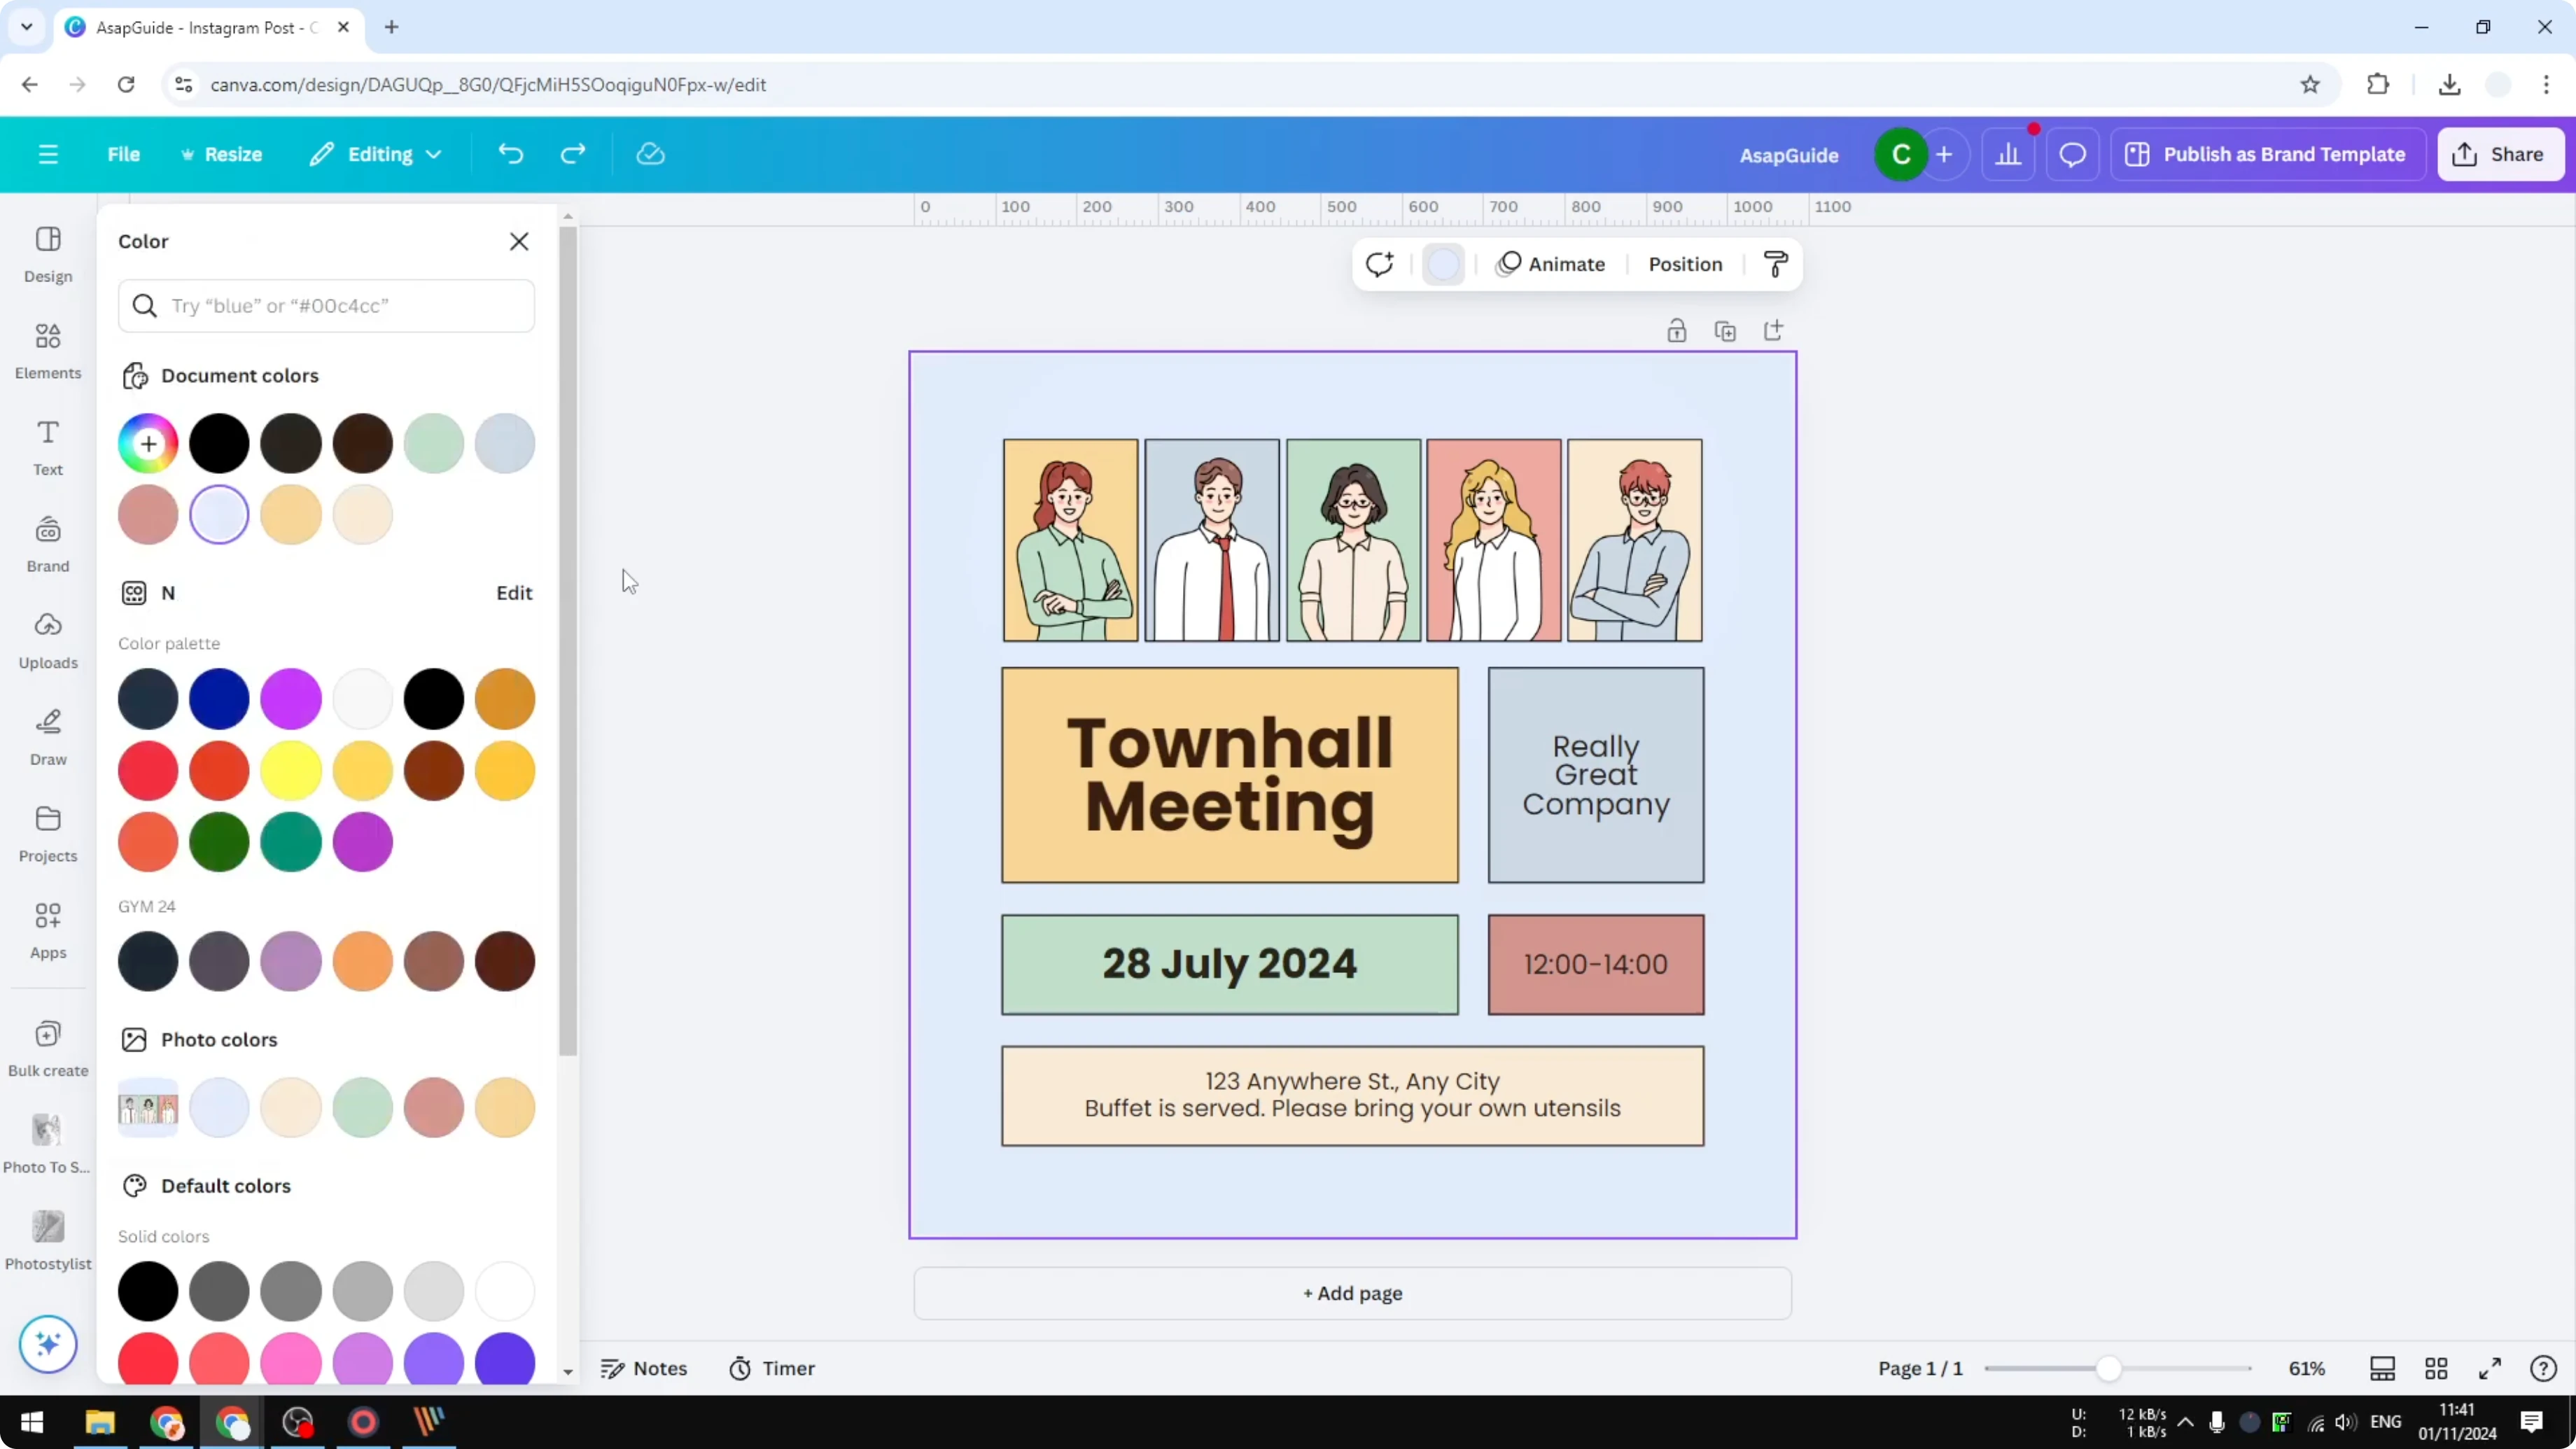Open the hamburger main menu

click(x=48, y=154)
